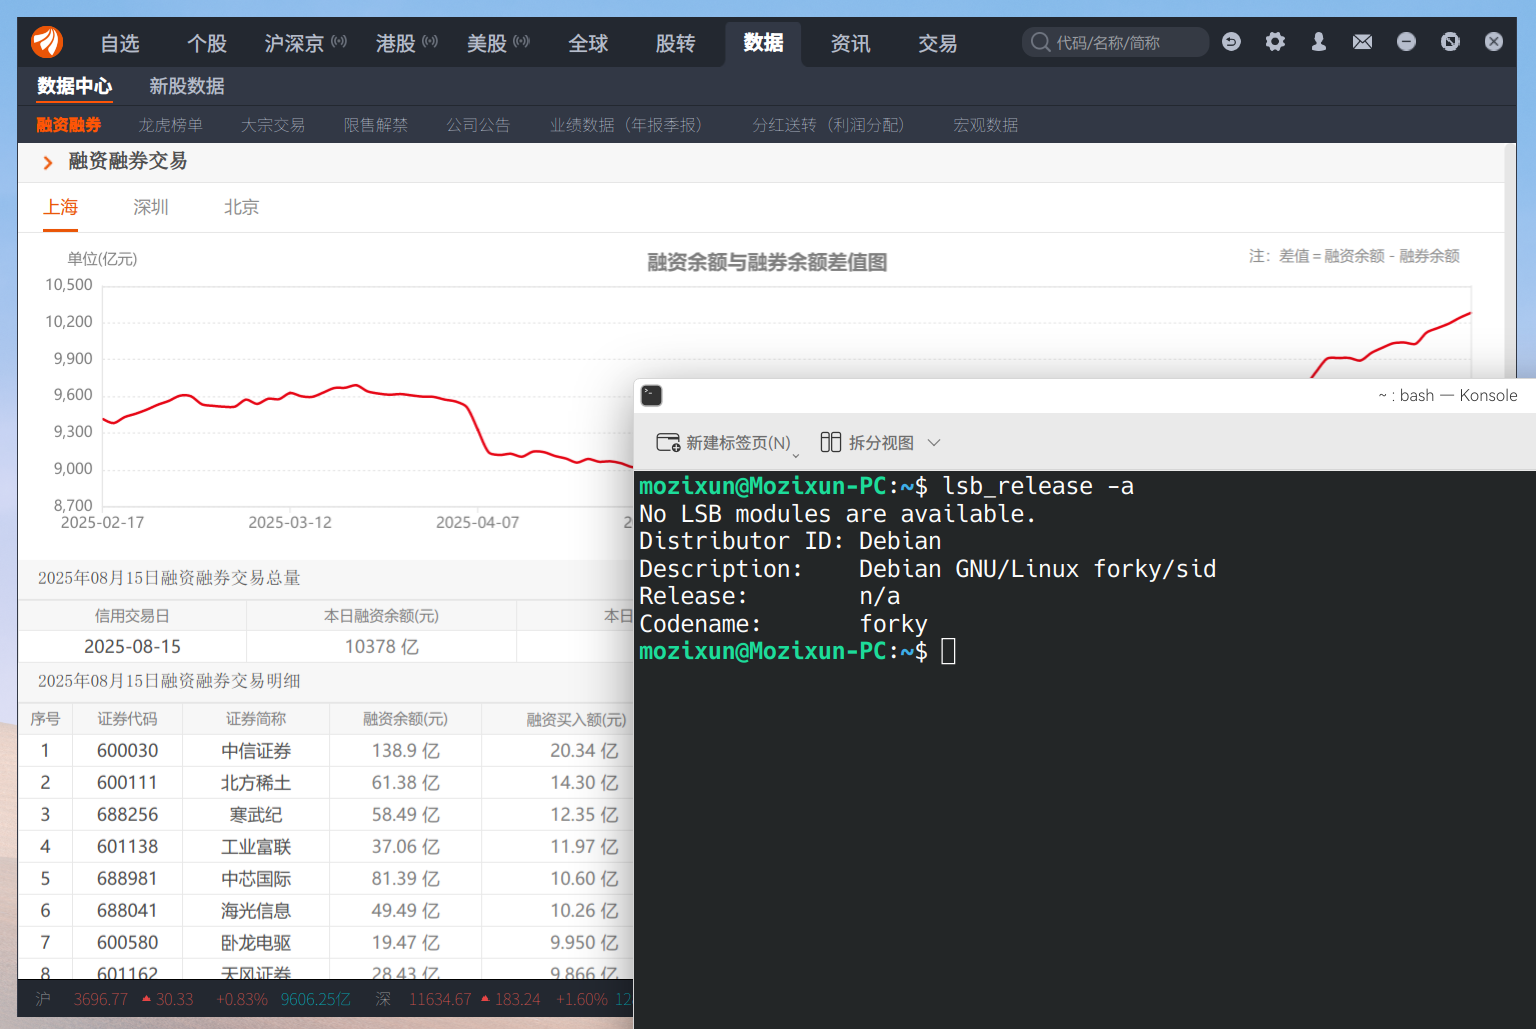Open the user account icon
Viewport: 1536px width, 1029px height.
(1319, 42)
